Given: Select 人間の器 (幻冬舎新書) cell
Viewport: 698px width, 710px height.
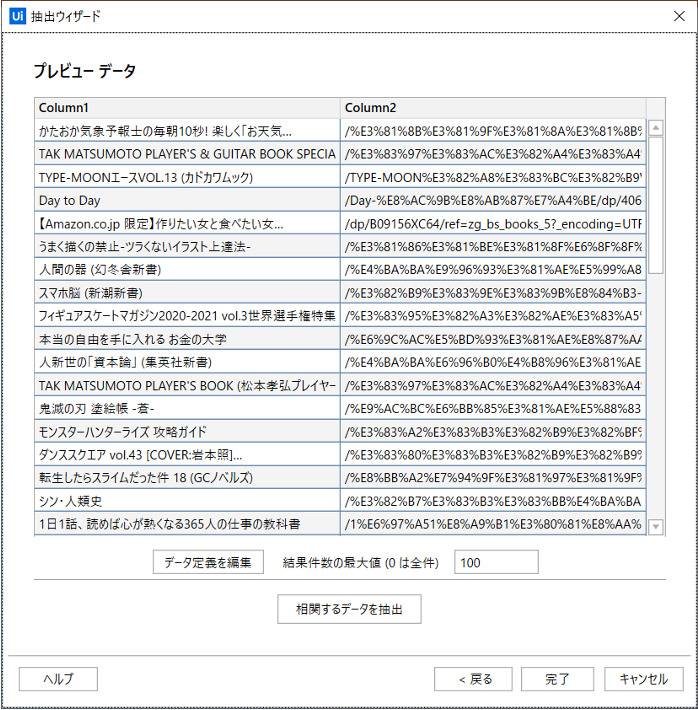Looking at the screenshot, I should (x=187, y=269).
